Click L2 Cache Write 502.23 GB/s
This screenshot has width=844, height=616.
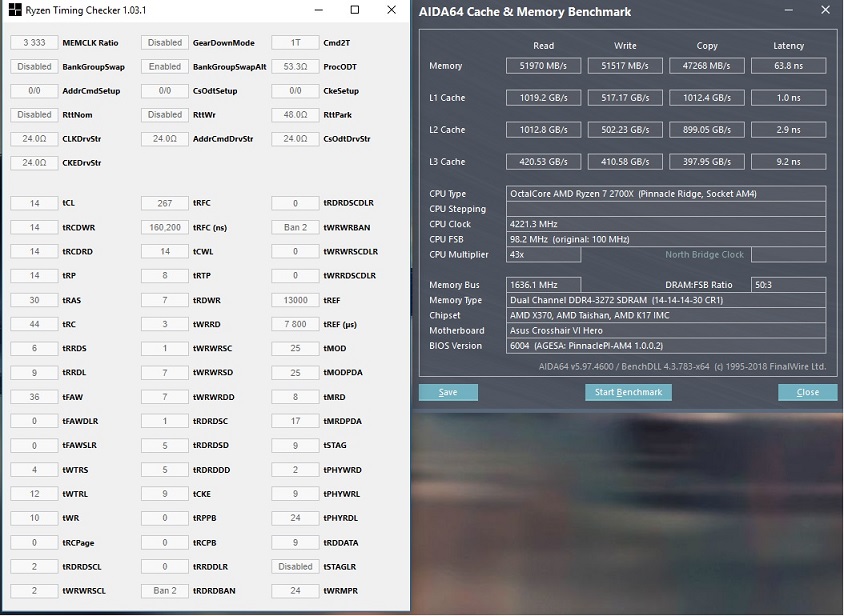point(625,129)
